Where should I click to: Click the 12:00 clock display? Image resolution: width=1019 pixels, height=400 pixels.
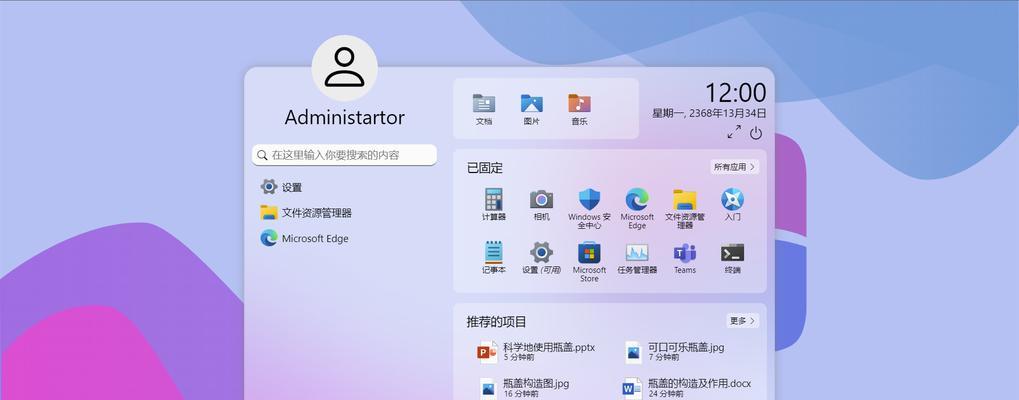(x=735, y=93)
